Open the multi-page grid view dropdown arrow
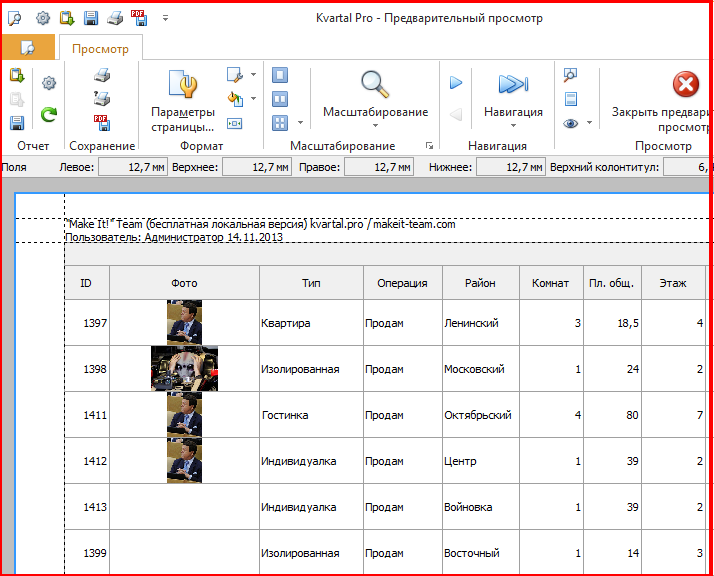The image size is (714, 576). click(300, 123)
